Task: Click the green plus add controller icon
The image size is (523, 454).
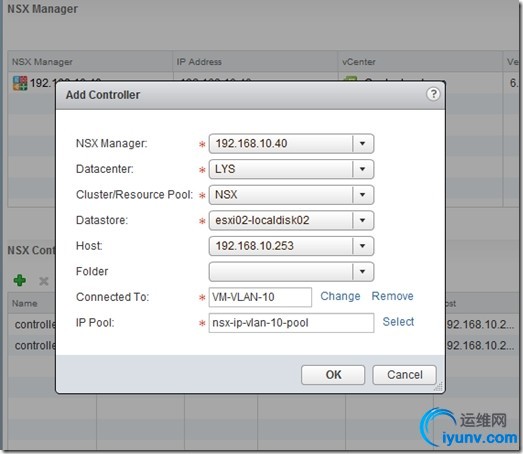Action: tap(20, 281)
